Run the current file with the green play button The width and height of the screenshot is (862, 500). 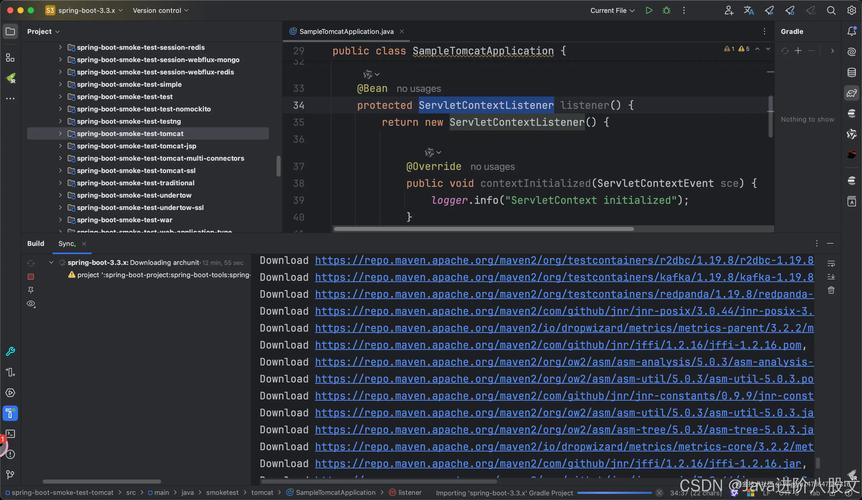(x=649, y=10)
